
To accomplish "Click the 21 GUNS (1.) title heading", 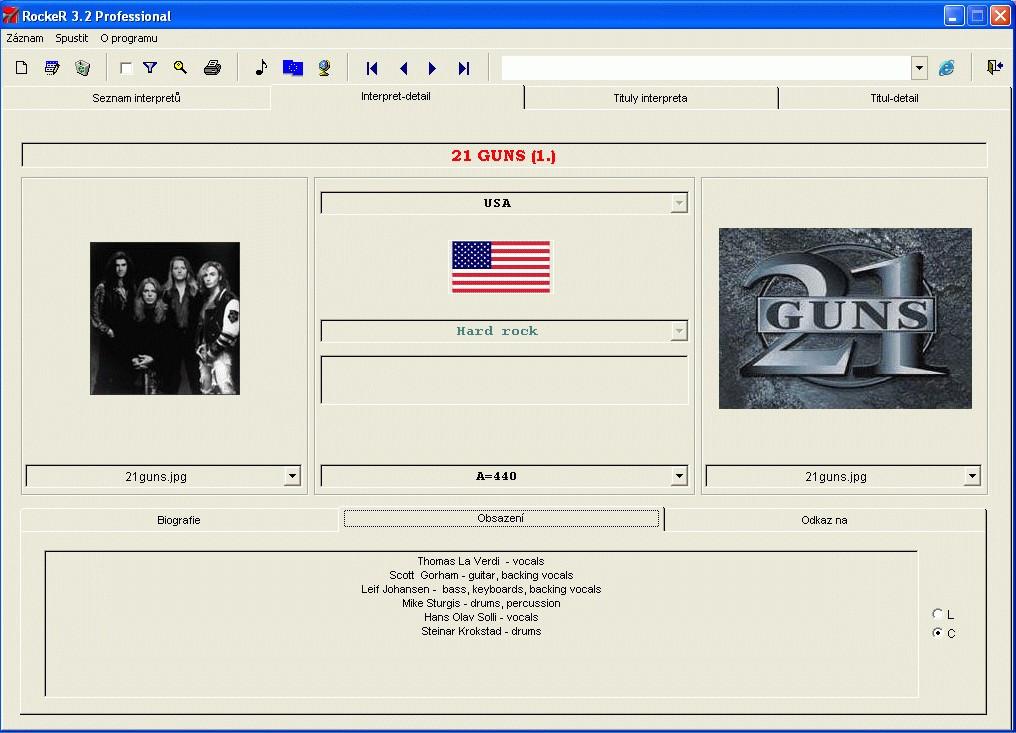I will pyautogui.click(x=503, y=156).
